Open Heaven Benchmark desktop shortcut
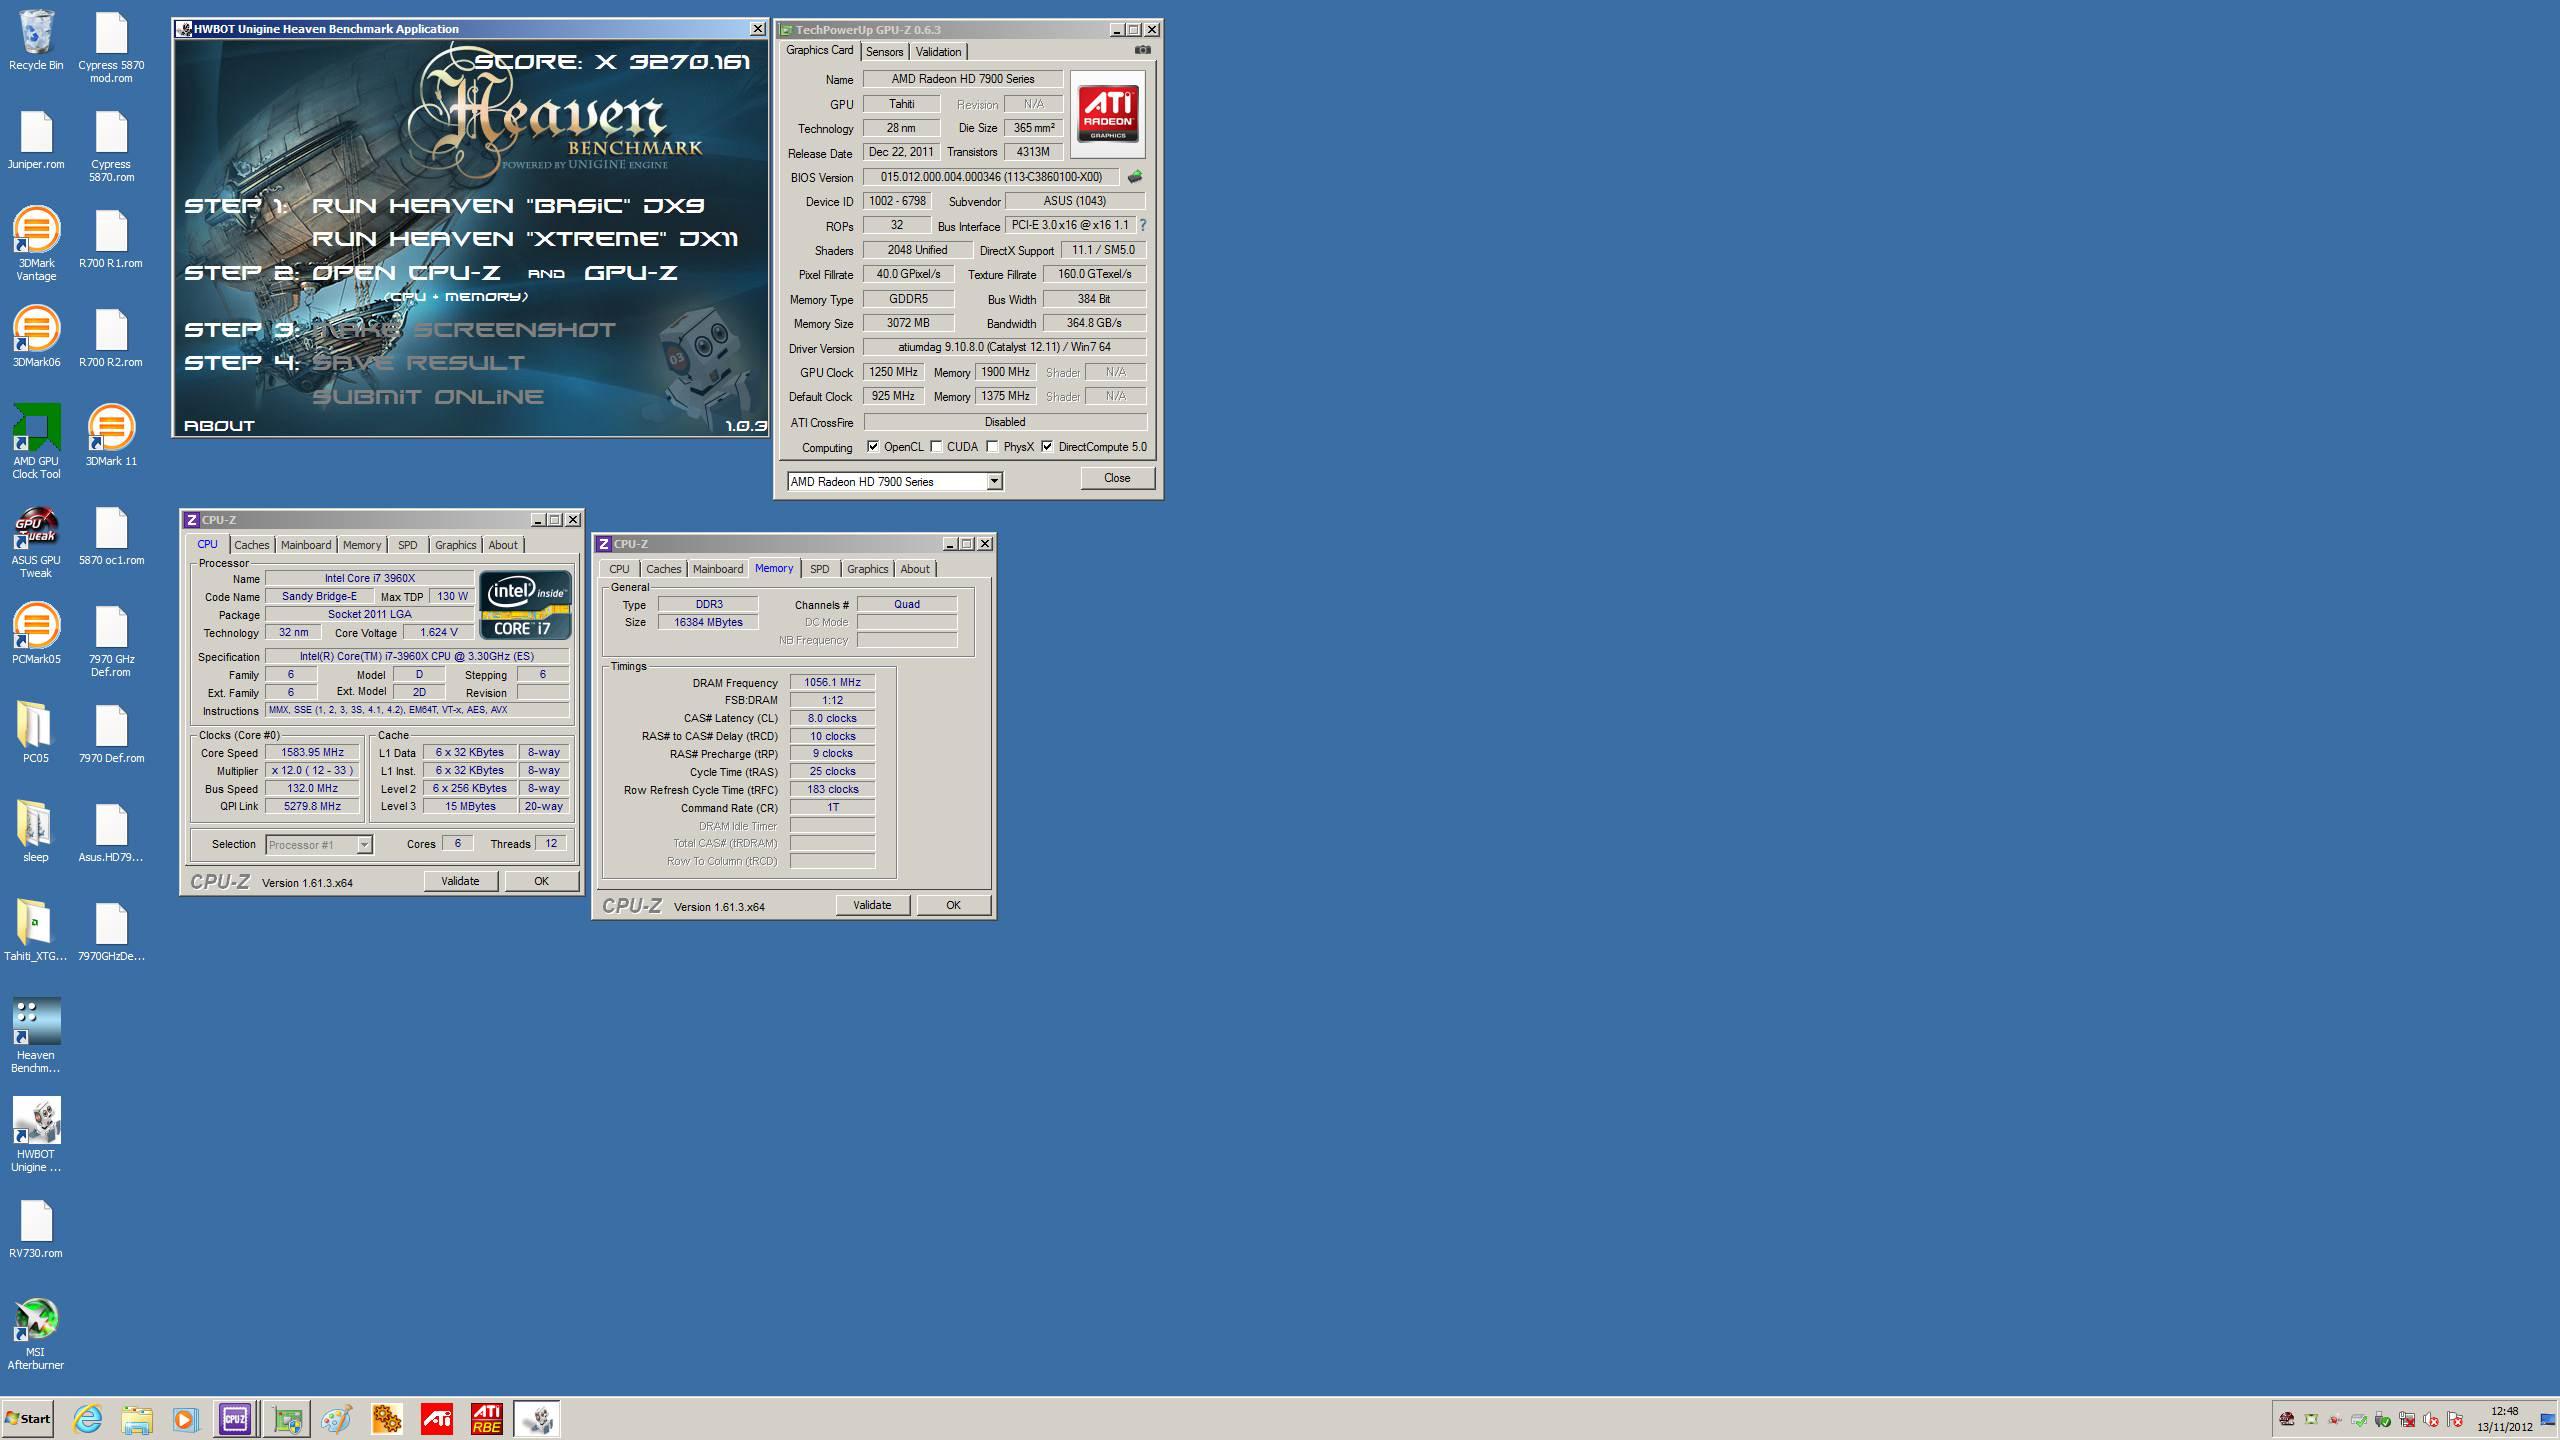The height and width of the screenshot is (1440, 2560). 36,1035
